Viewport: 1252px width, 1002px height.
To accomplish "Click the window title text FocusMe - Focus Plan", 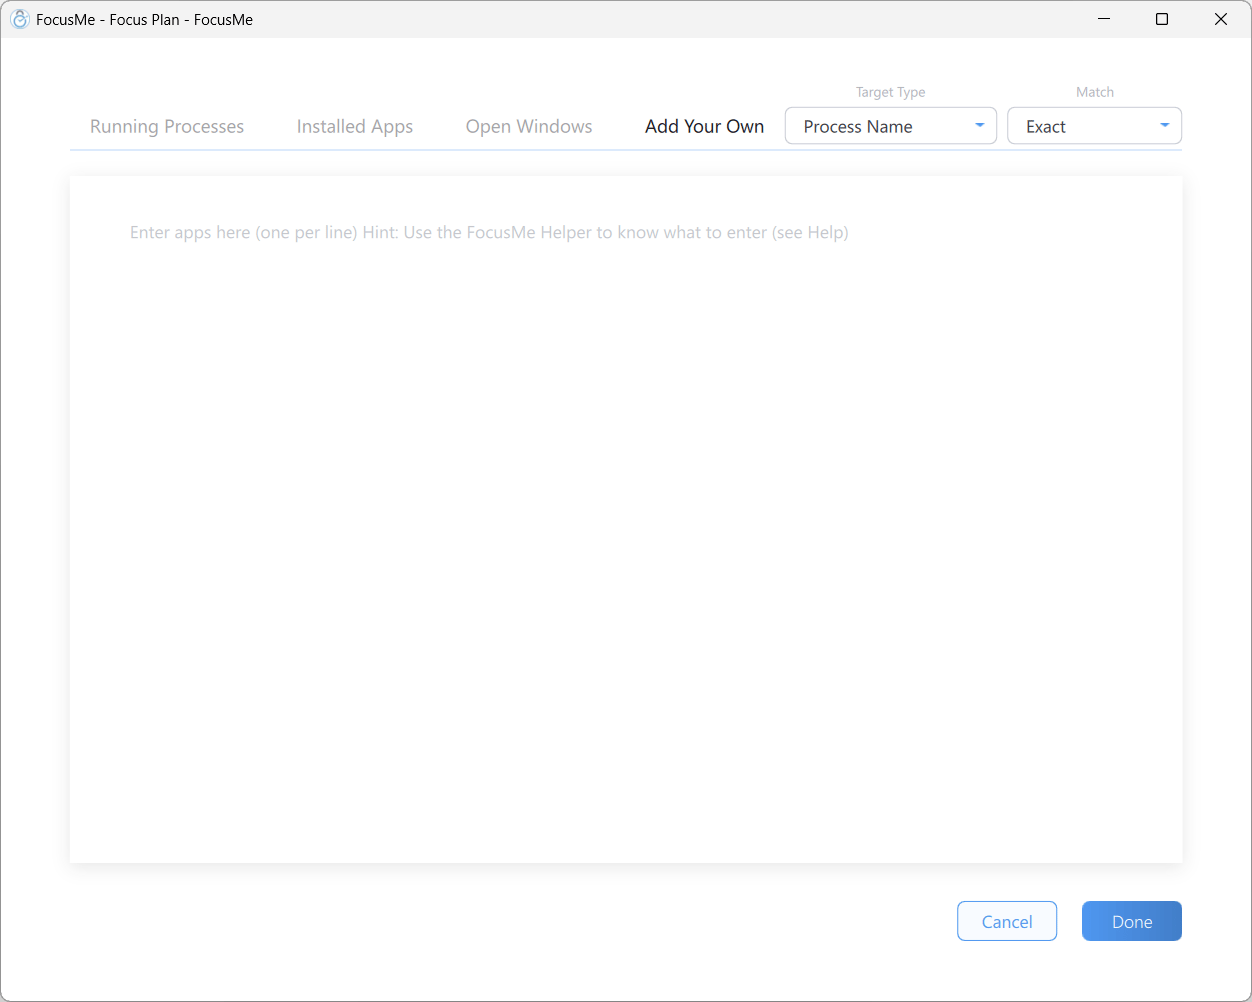I will coord(144,19).
